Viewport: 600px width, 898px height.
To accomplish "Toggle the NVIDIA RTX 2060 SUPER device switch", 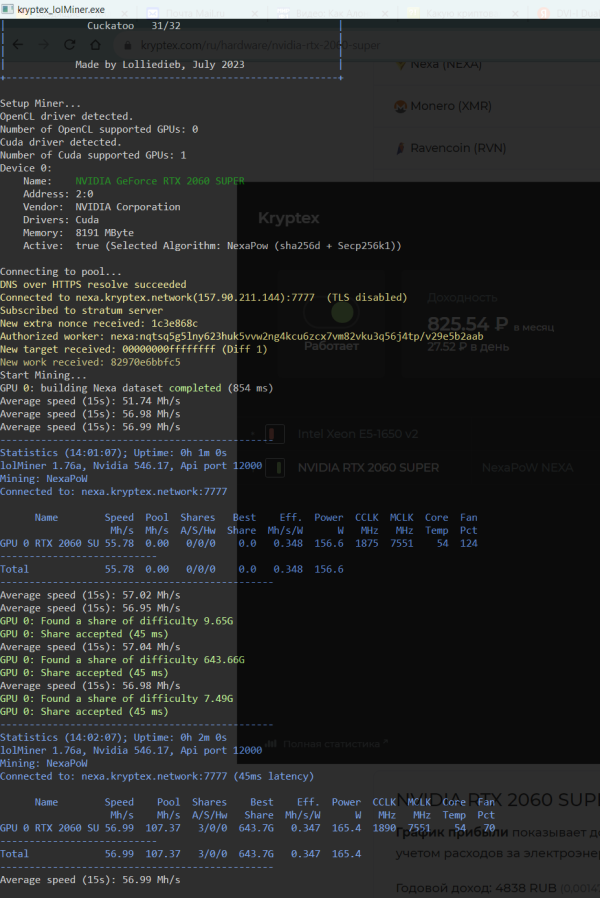I will 275,468.
